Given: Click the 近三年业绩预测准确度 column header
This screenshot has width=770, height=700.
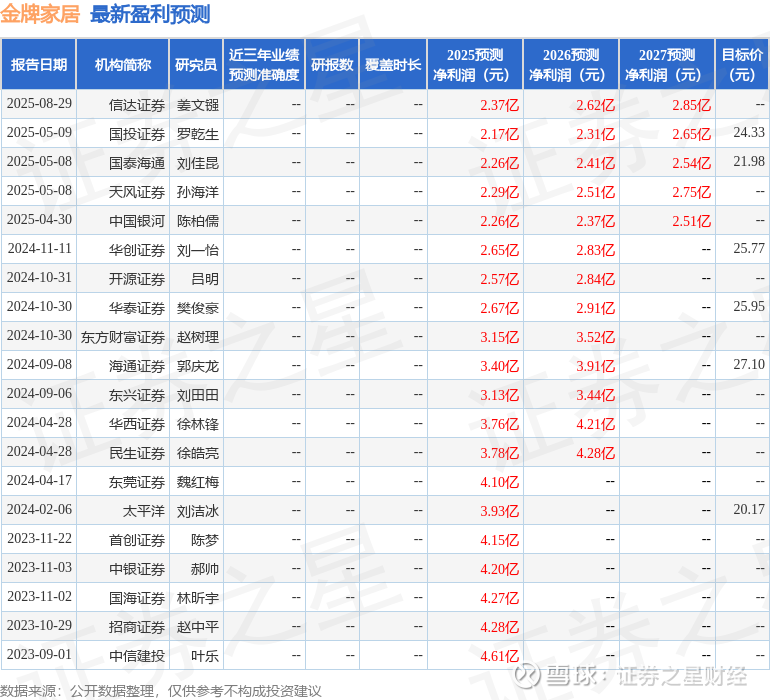Looking at the screenshot, I should click(264, 64).
